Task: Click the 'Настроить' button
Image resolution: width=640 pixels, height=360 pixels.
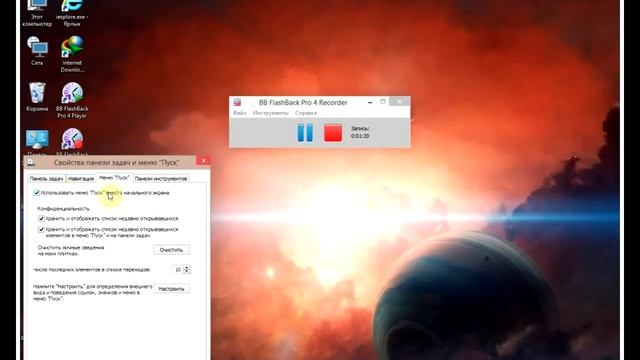Action: click(x=171, y=289)
